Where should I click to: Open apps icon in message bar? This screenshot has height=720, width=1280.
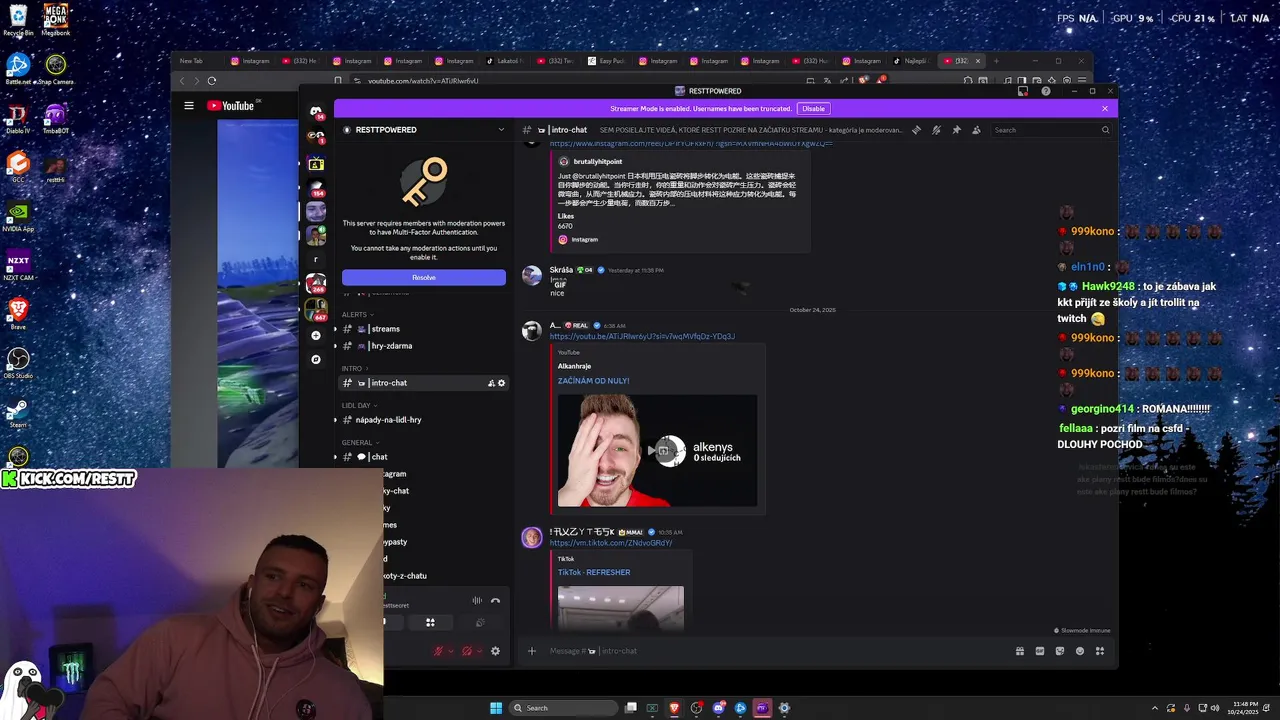click(1100, 651)
